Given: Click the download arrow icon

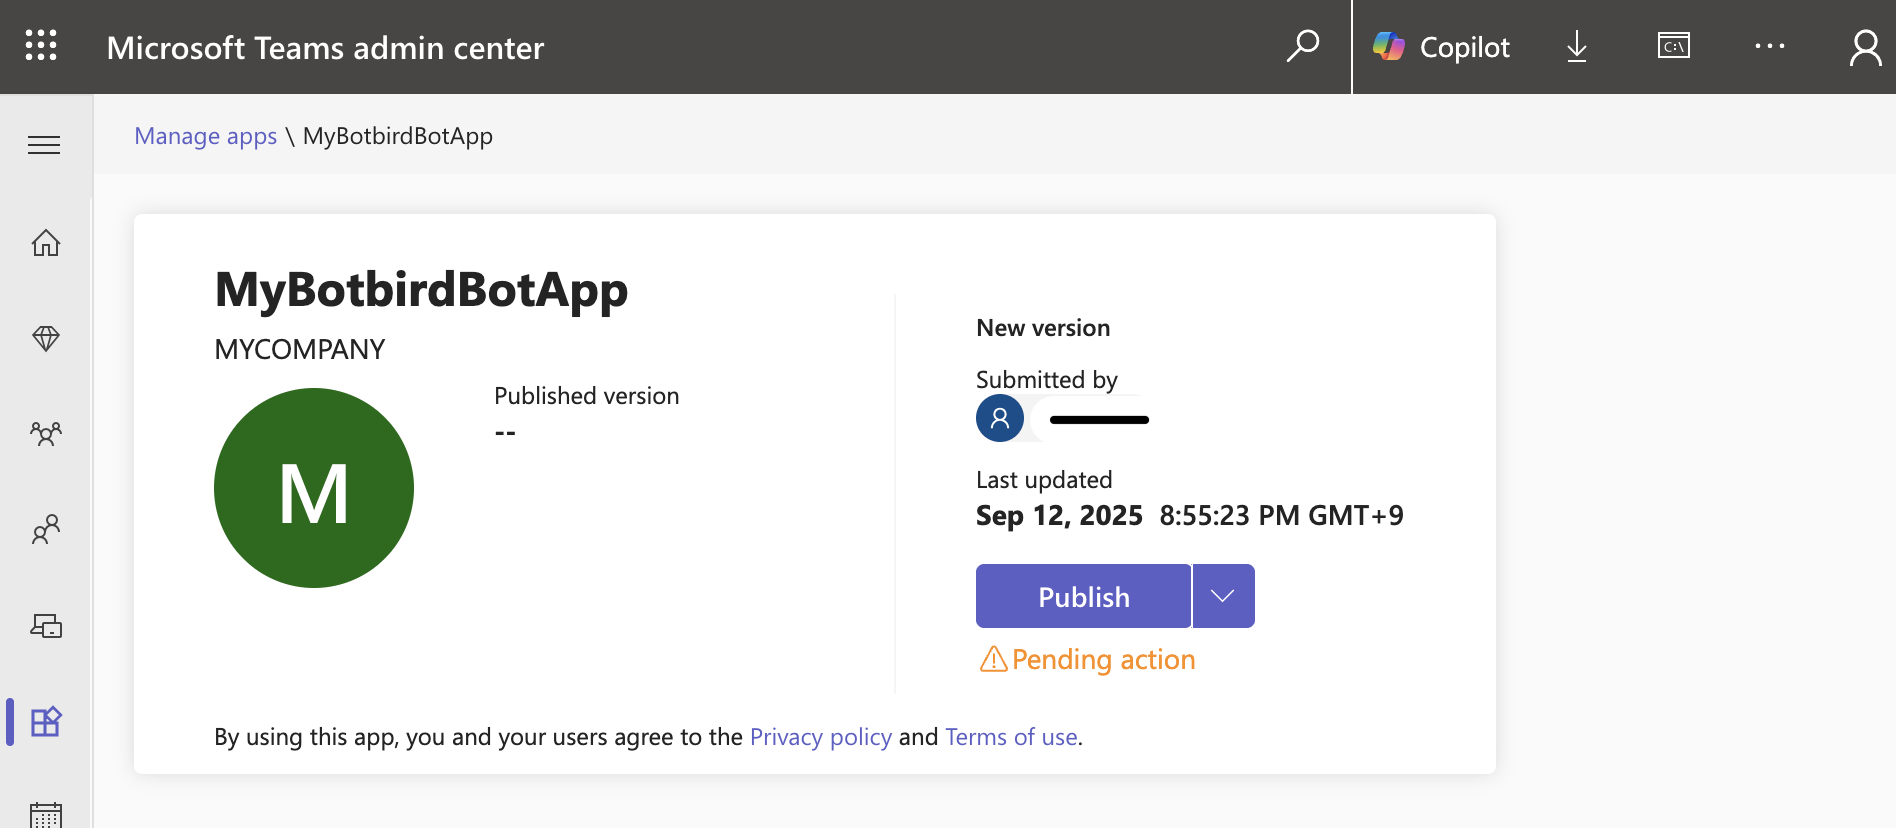Looking at the screenshot, I should [1577, 46].
